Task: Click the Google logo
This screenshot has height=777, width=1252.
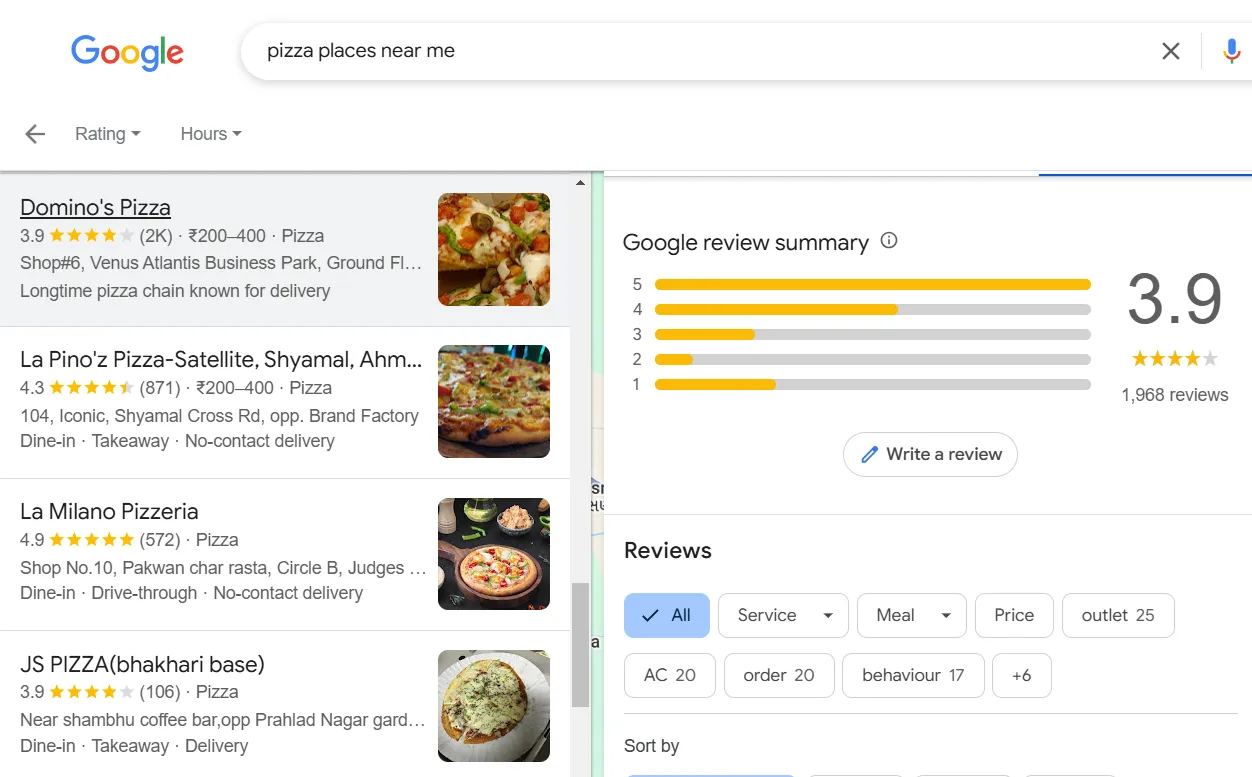Action: click(x=127, y=52)
